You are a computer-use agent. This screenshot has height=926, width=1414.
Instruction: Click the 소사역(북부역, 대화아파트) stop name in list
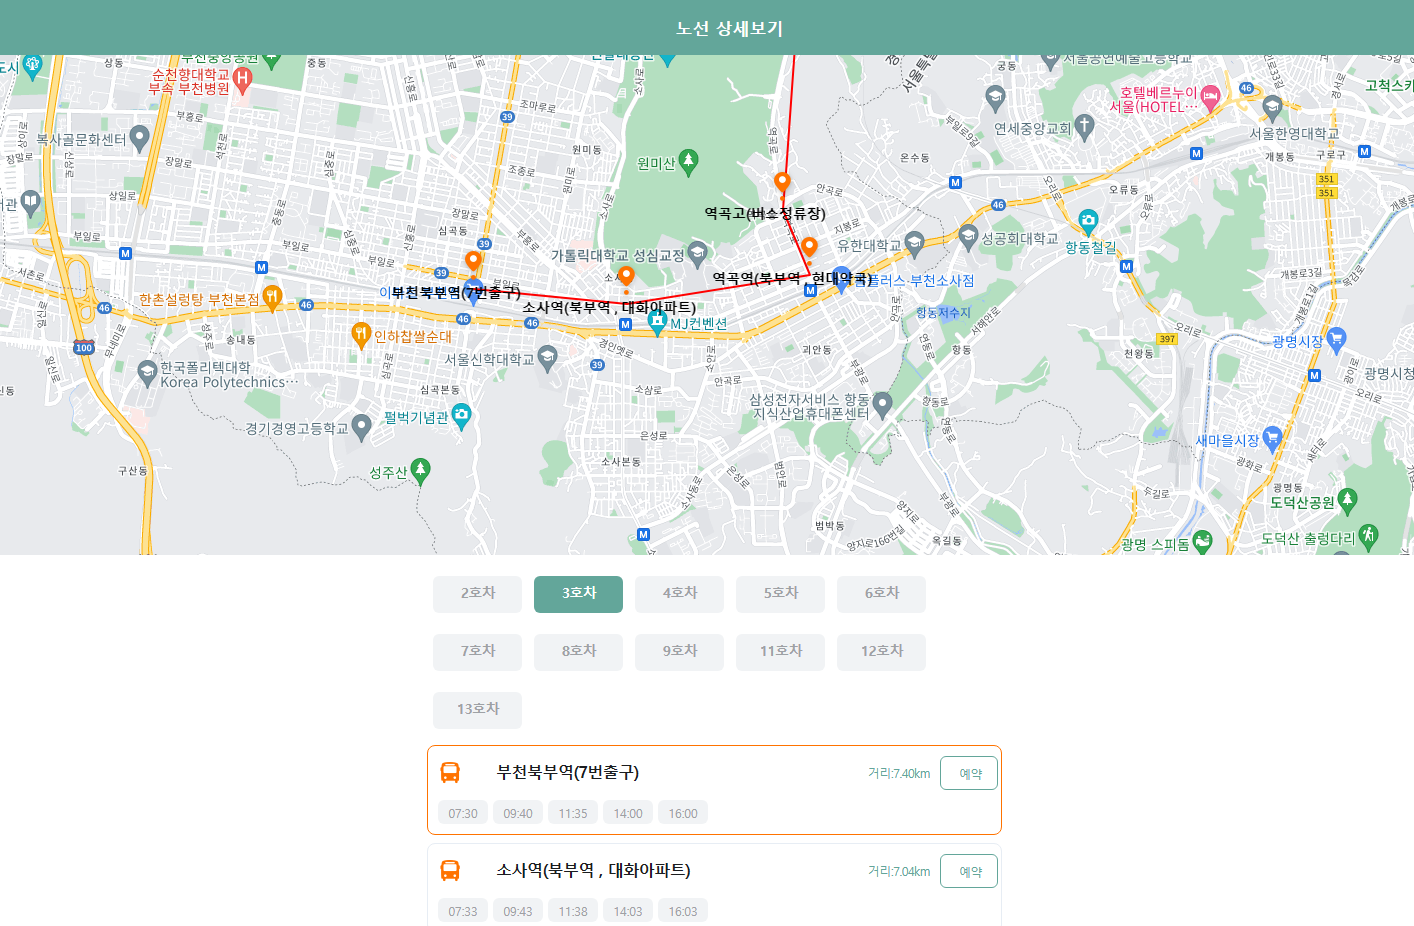click(593, 871)
